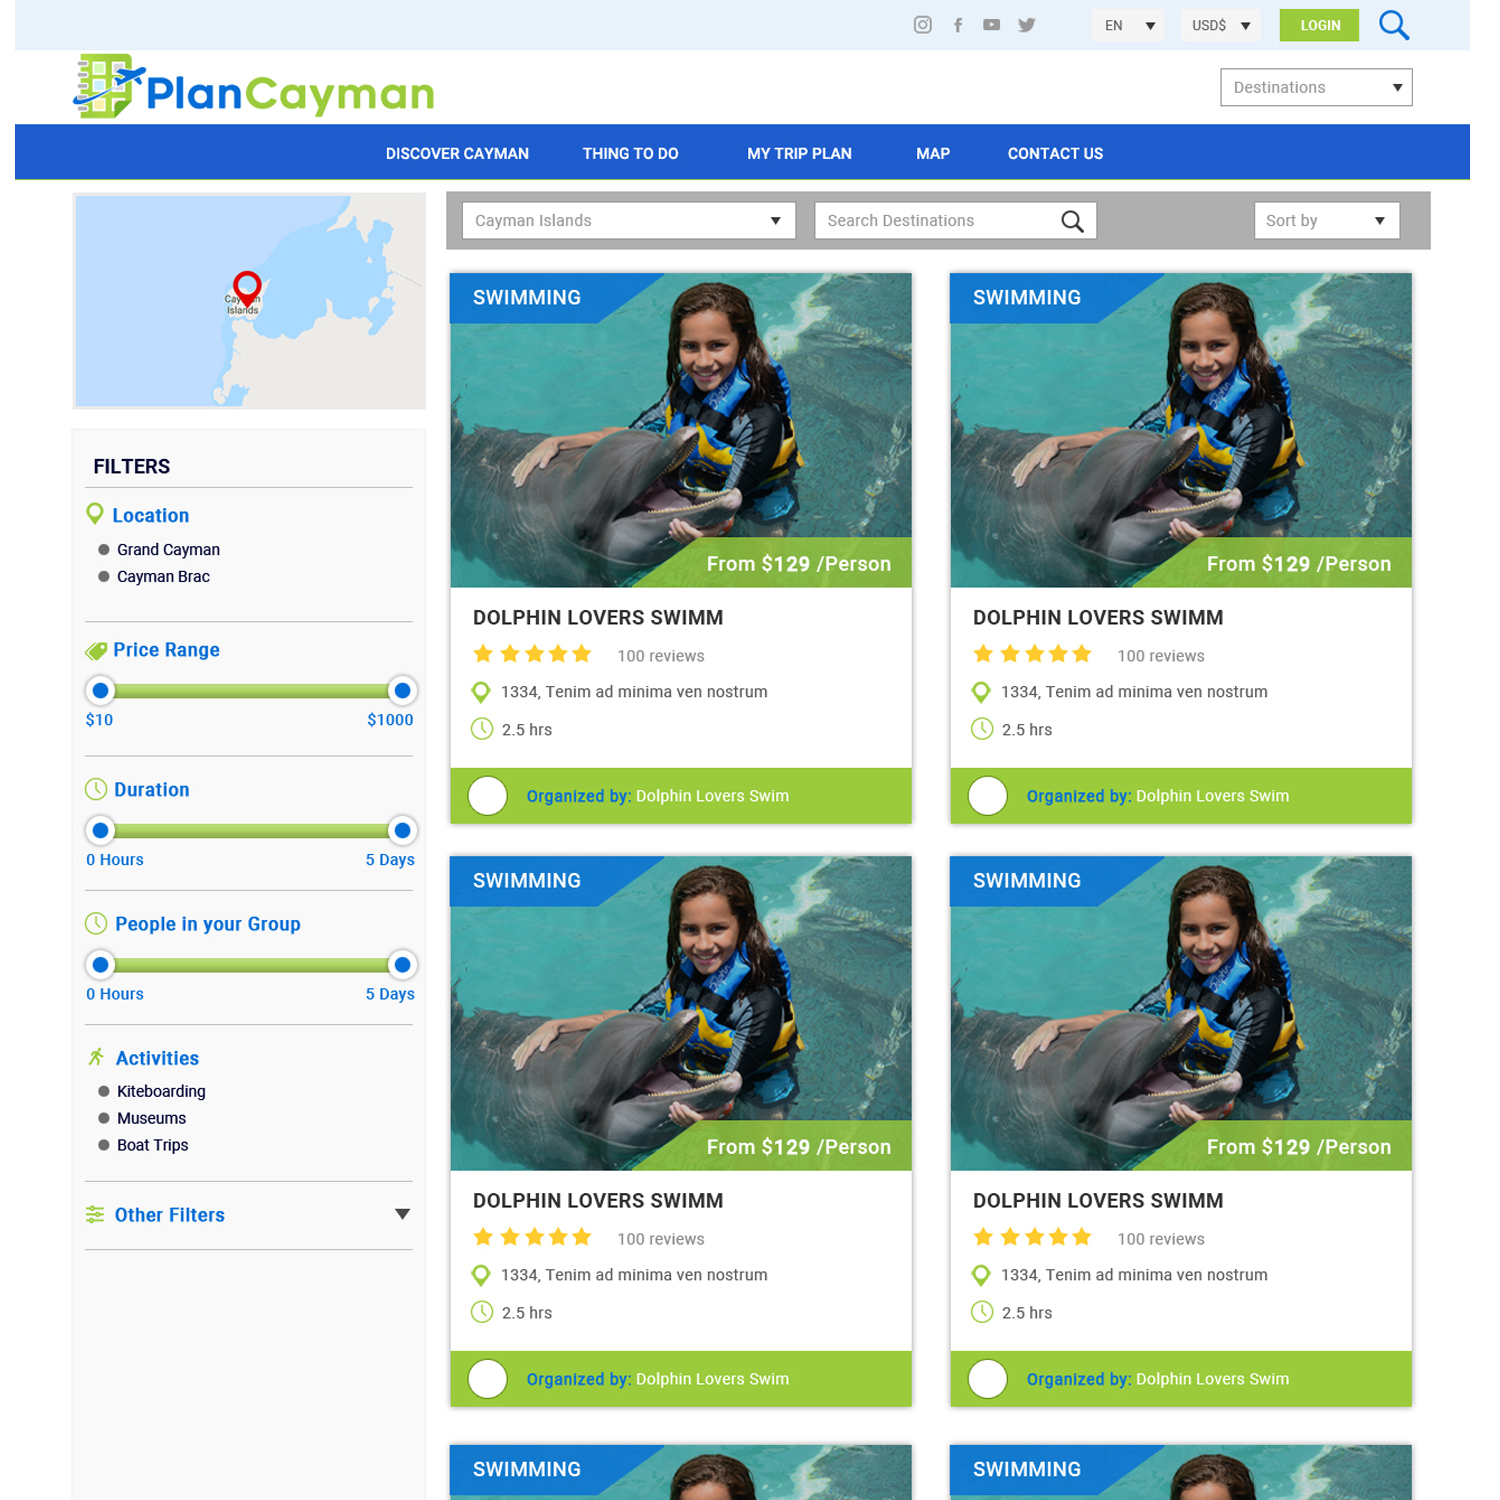1500x1500 pixels.
Task: Click the 2.5 hrs clock icon in top-right card
Action: tap(982, 729)
